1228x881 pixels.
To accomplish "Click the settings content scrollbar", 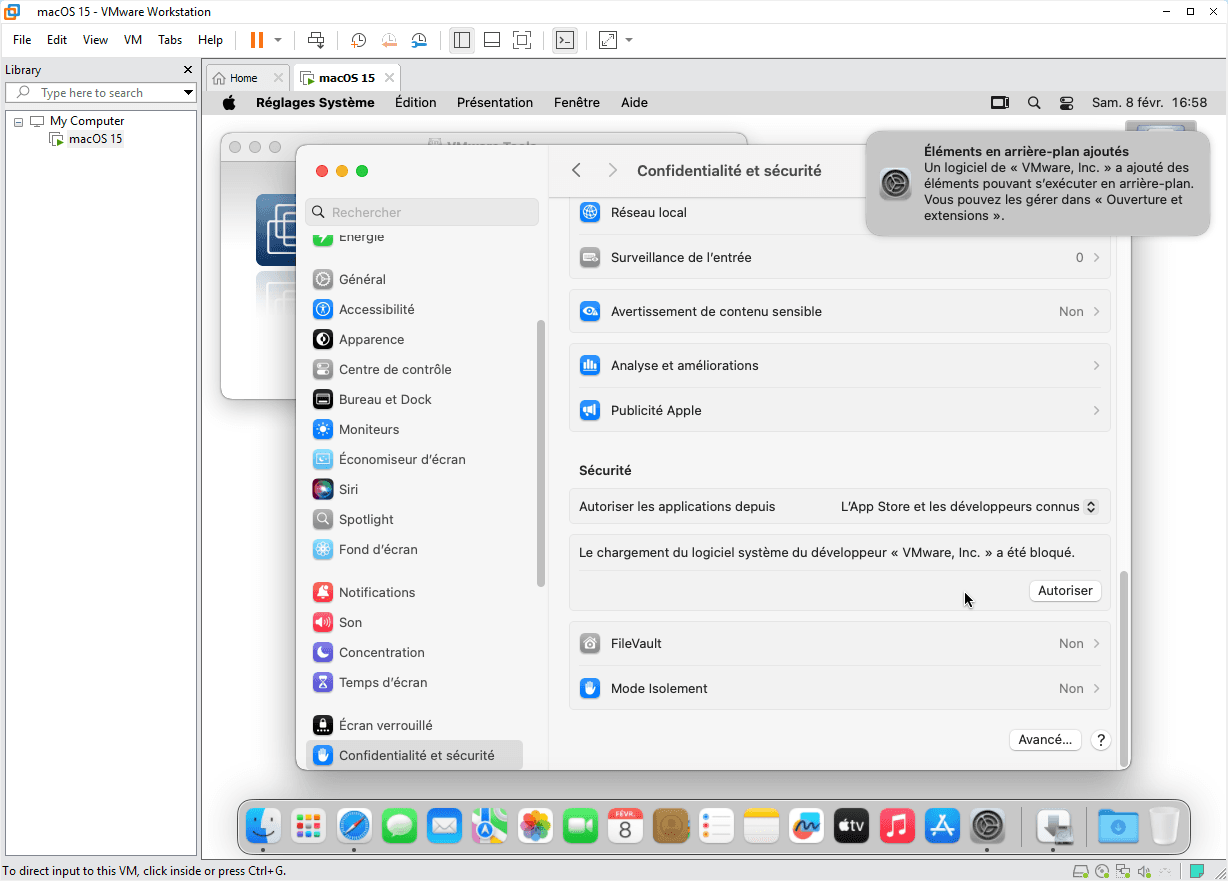I will 1122,667.
